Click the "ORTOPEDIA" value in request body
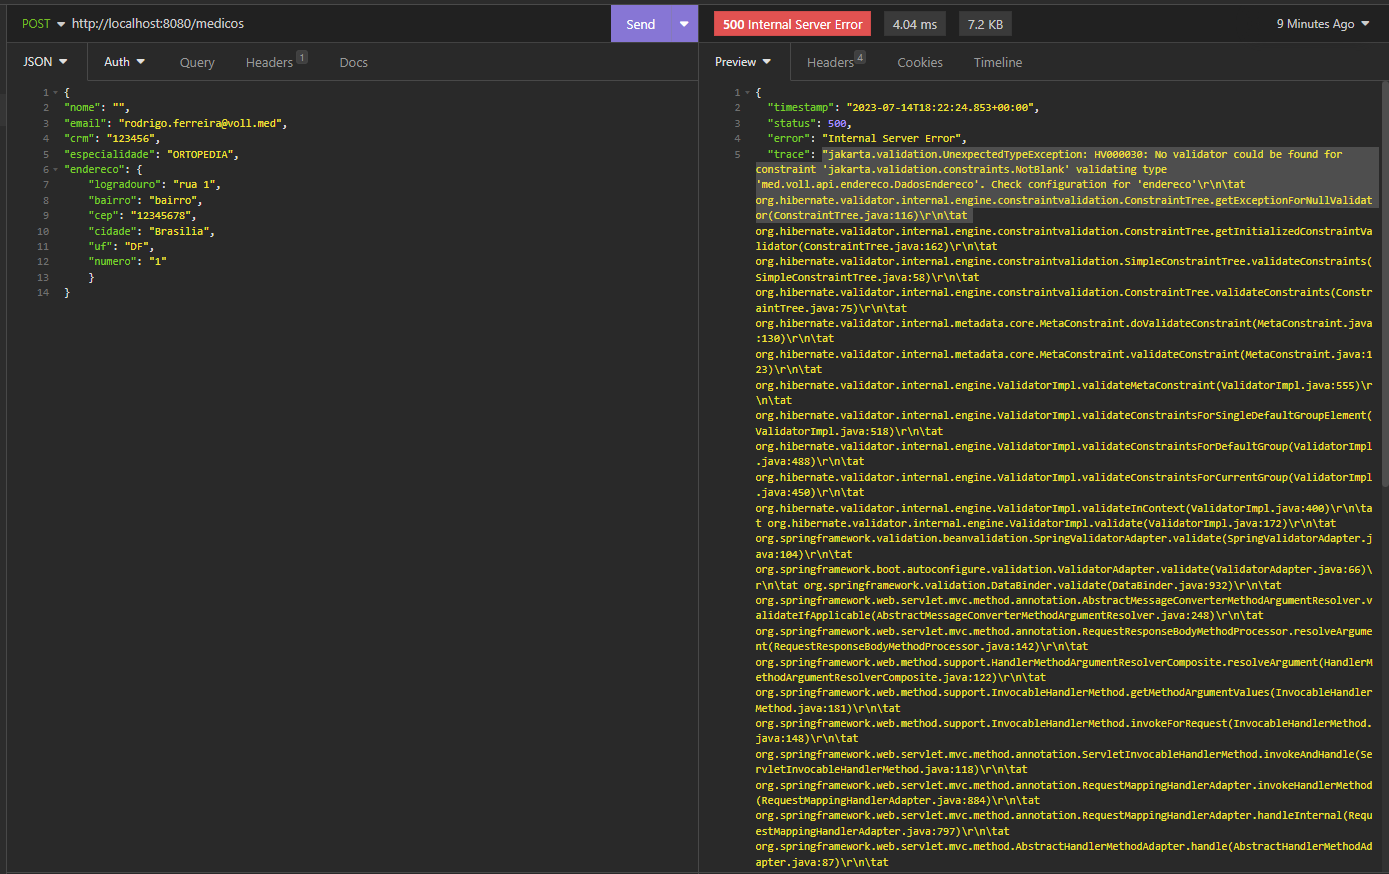Viewport: 1389px width, 874px height. [200, 155]
